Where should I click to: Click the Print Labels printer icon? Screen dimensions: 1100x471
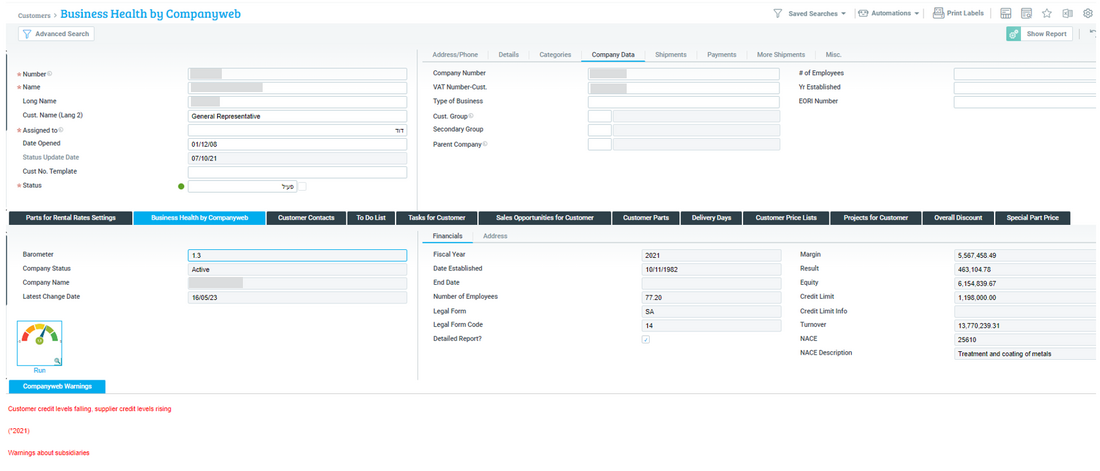tap(938, 14)
